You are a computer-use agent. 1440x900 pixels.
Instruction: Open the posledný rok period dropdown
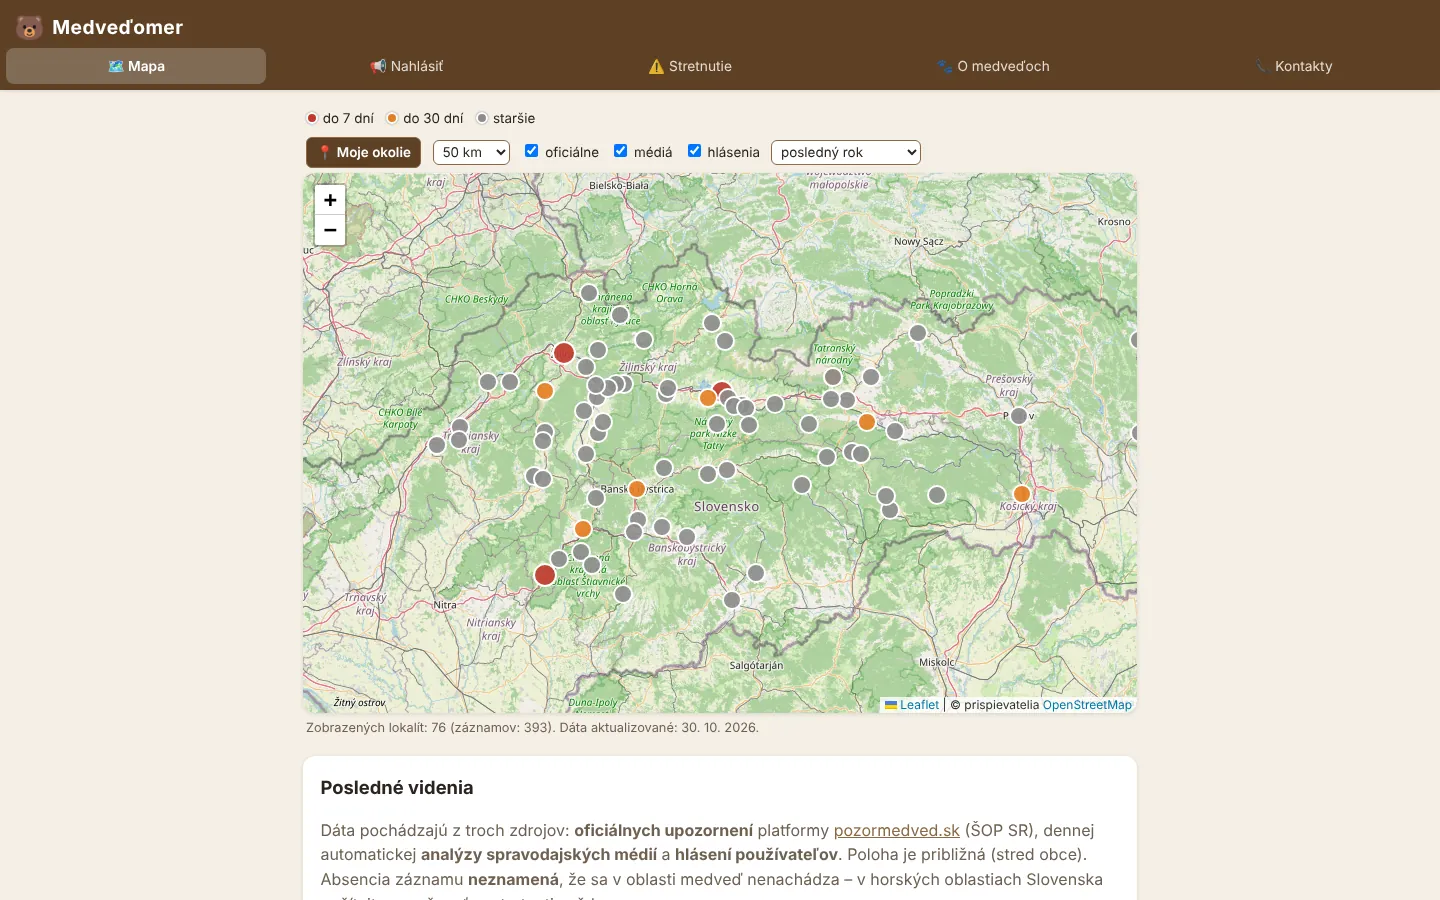pyautogui.click(x=846, y=152)
